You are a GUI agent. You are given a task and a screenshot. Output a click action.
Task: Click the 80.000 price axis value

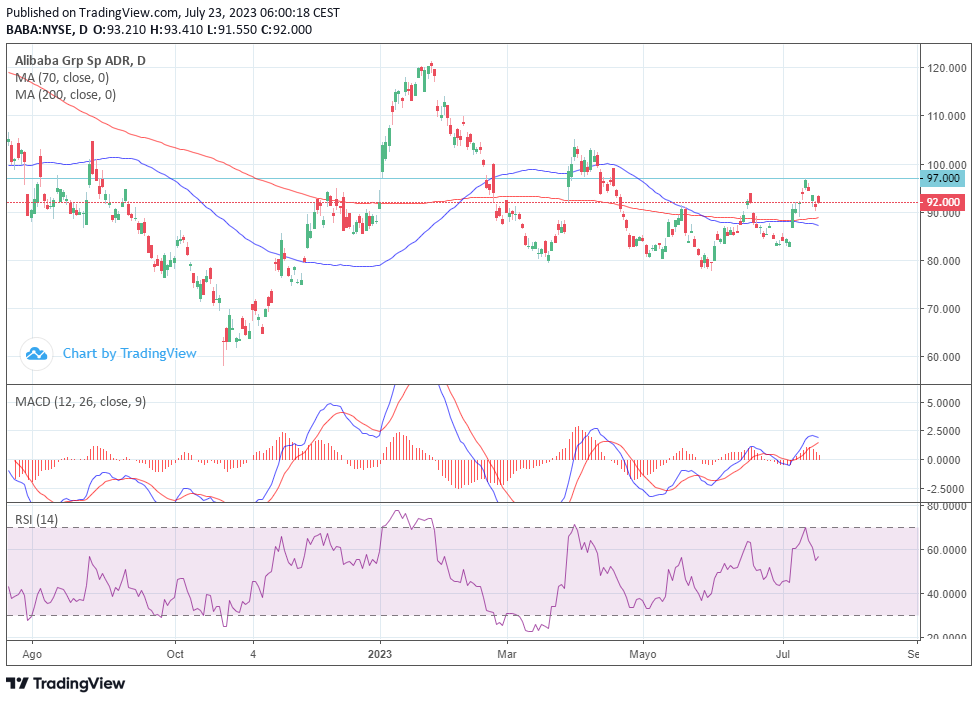(x=946, y=261)
